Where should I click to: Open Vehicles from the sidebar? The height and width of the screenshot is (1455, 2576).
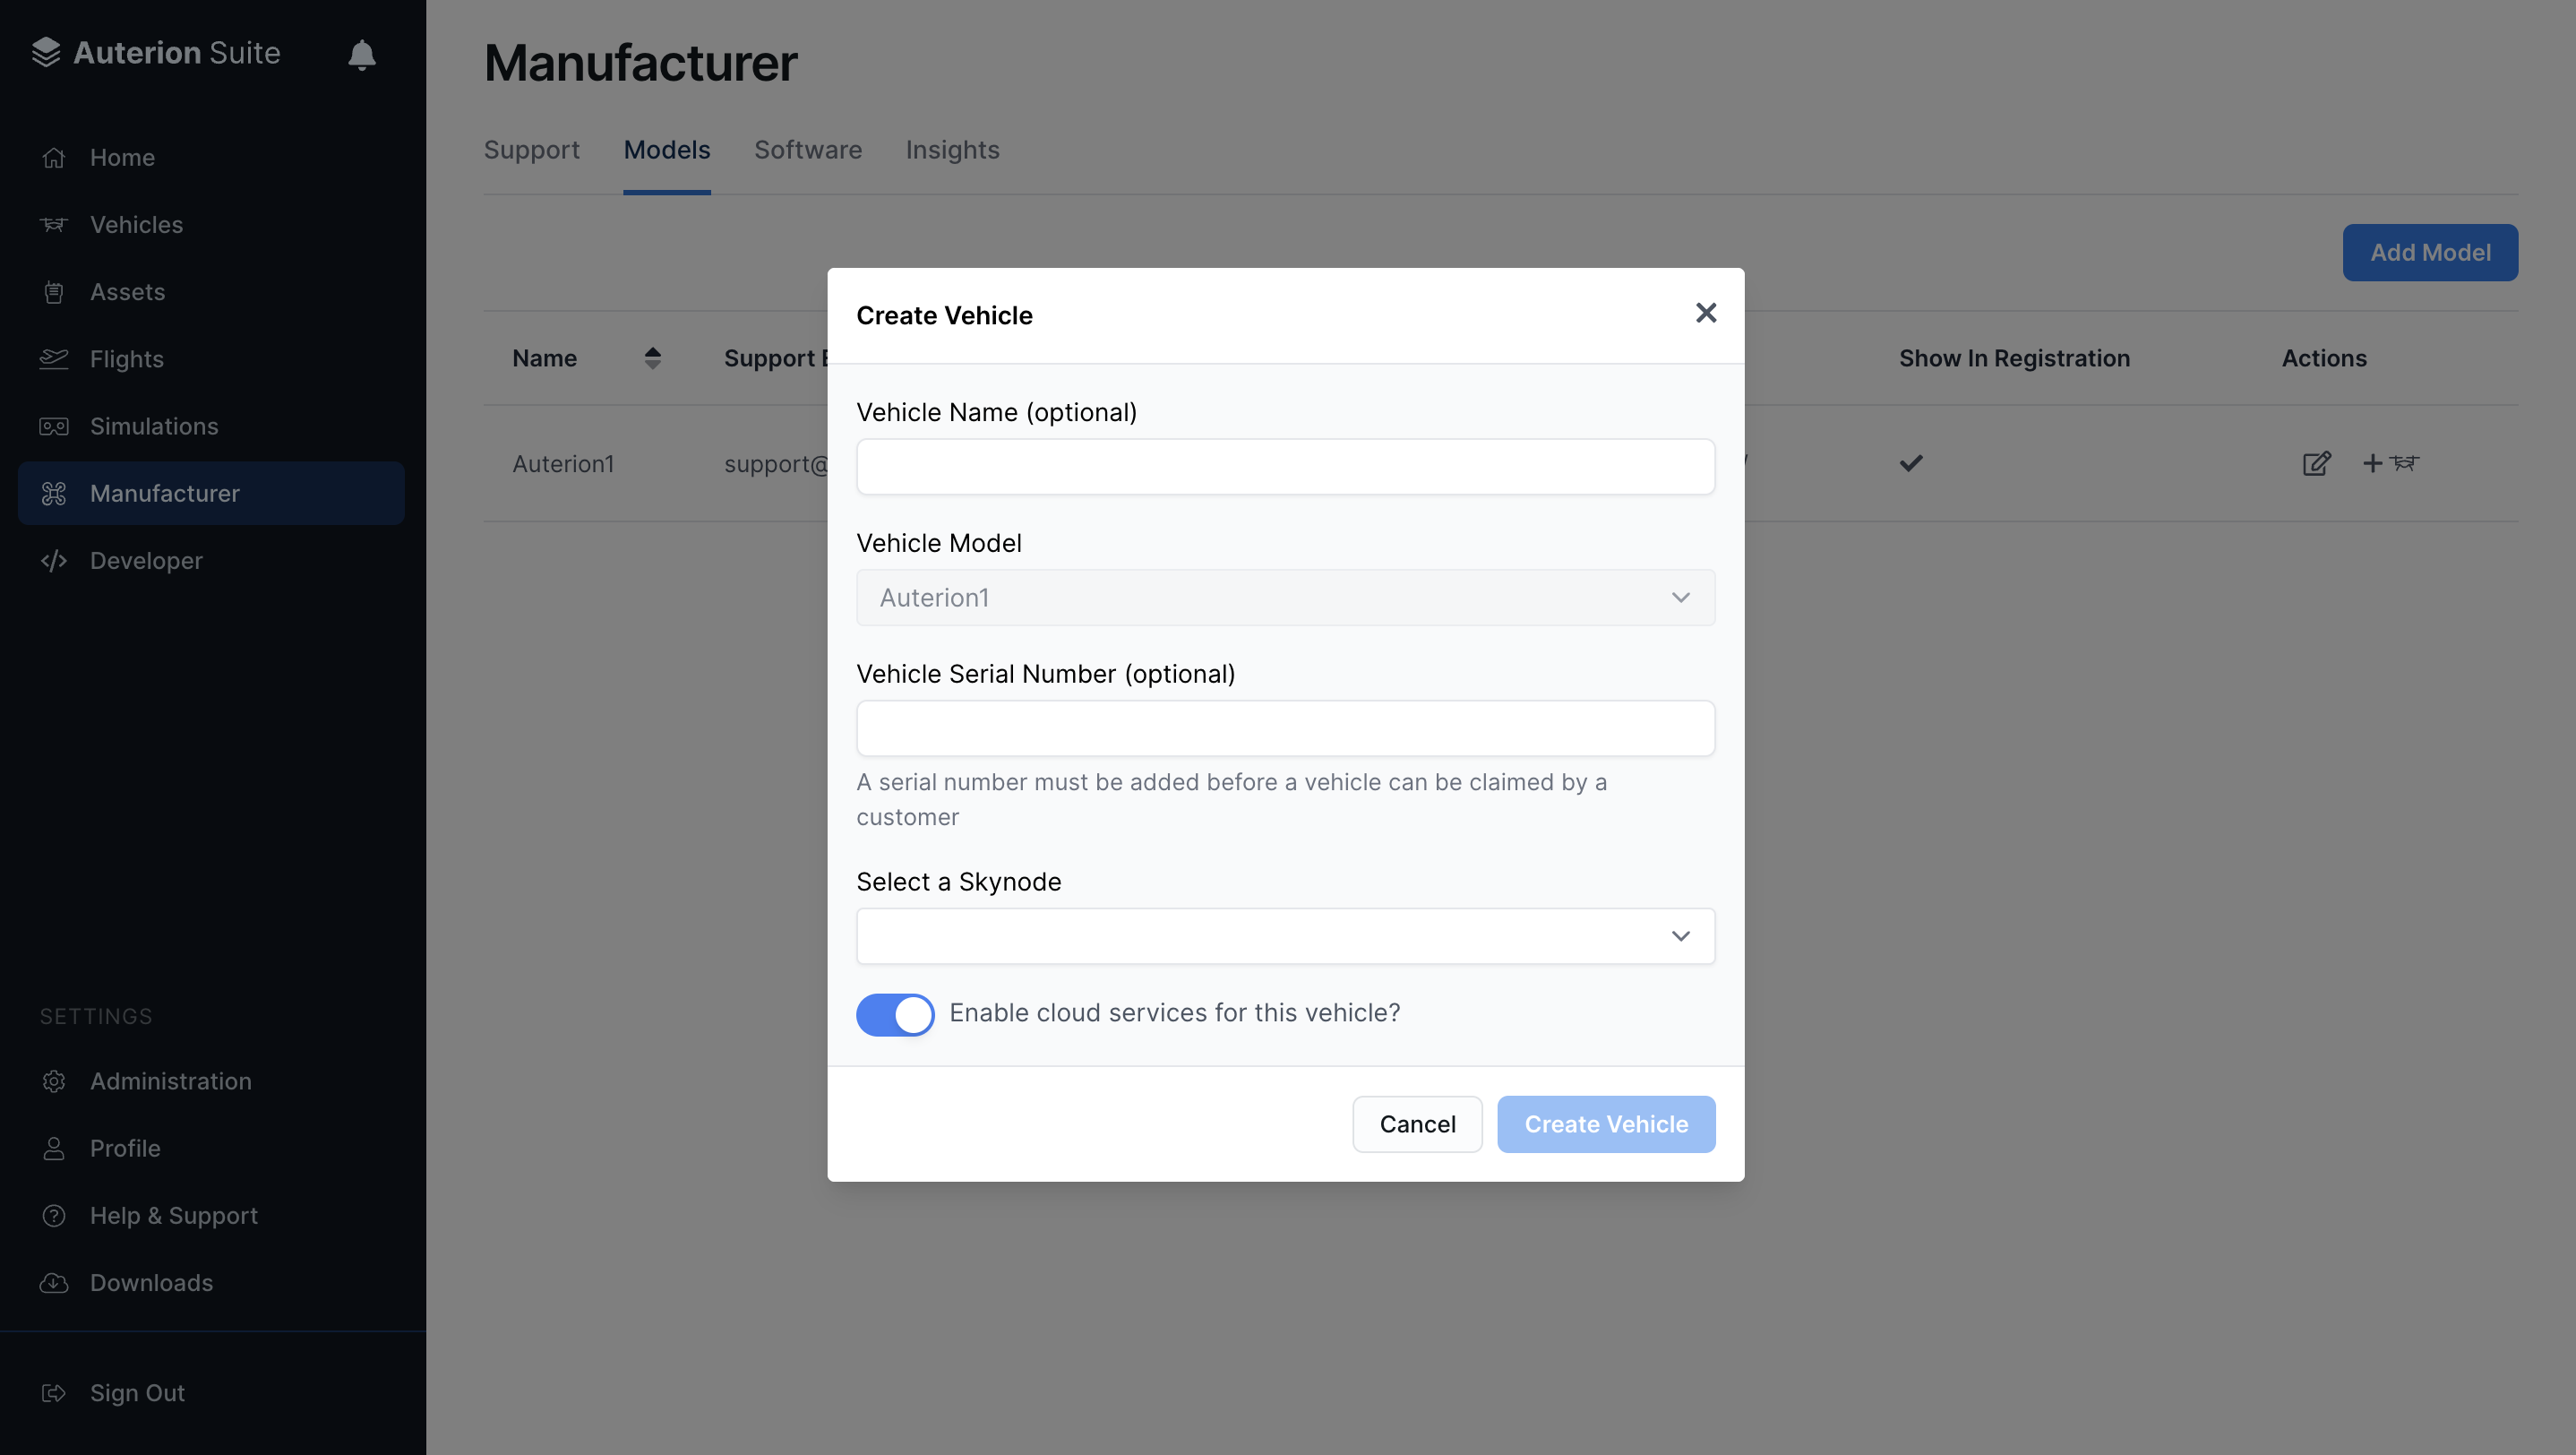136,224
